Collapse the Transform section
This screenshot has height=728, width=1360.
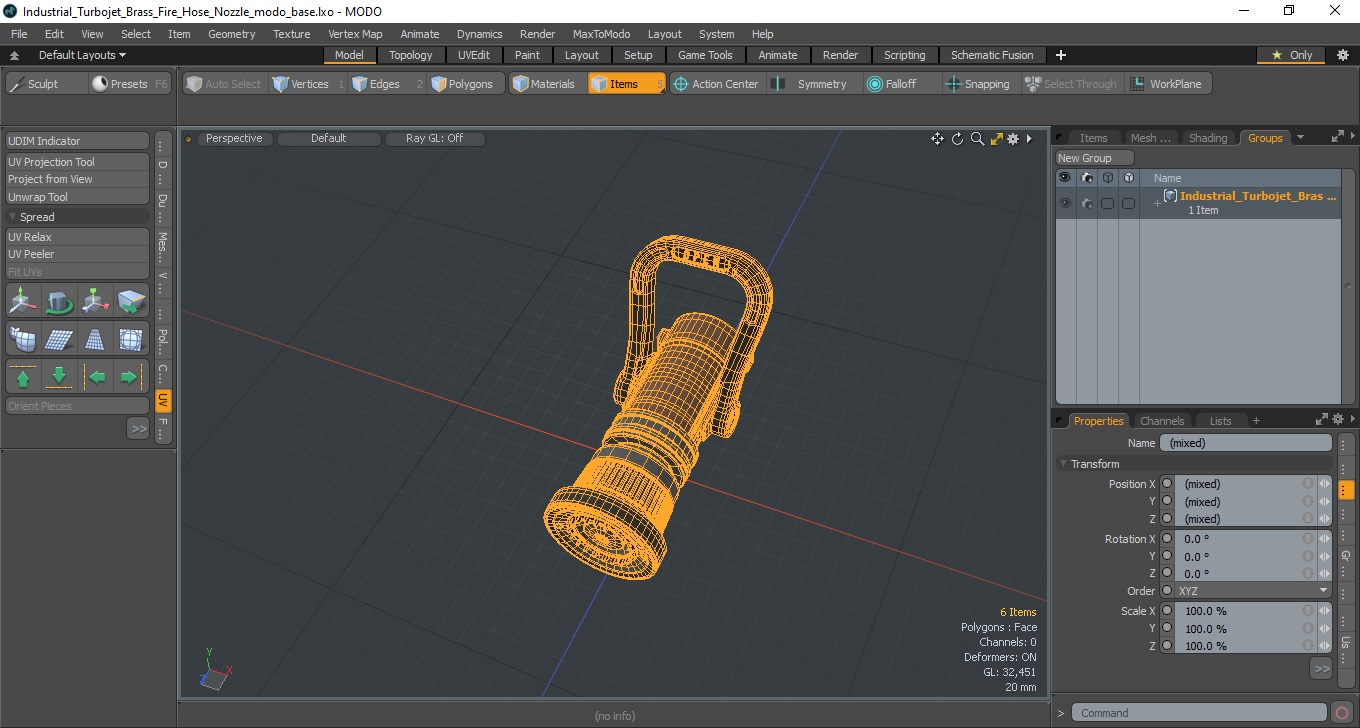tap(1064, 464)
